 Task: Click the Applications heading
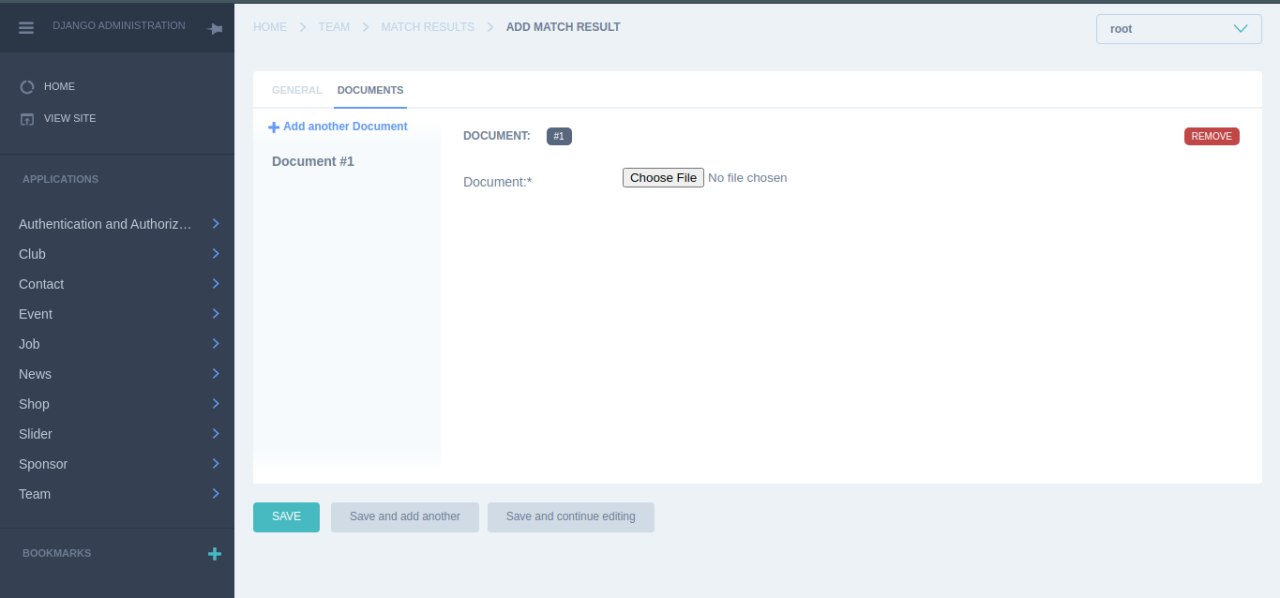coord(61,180)
